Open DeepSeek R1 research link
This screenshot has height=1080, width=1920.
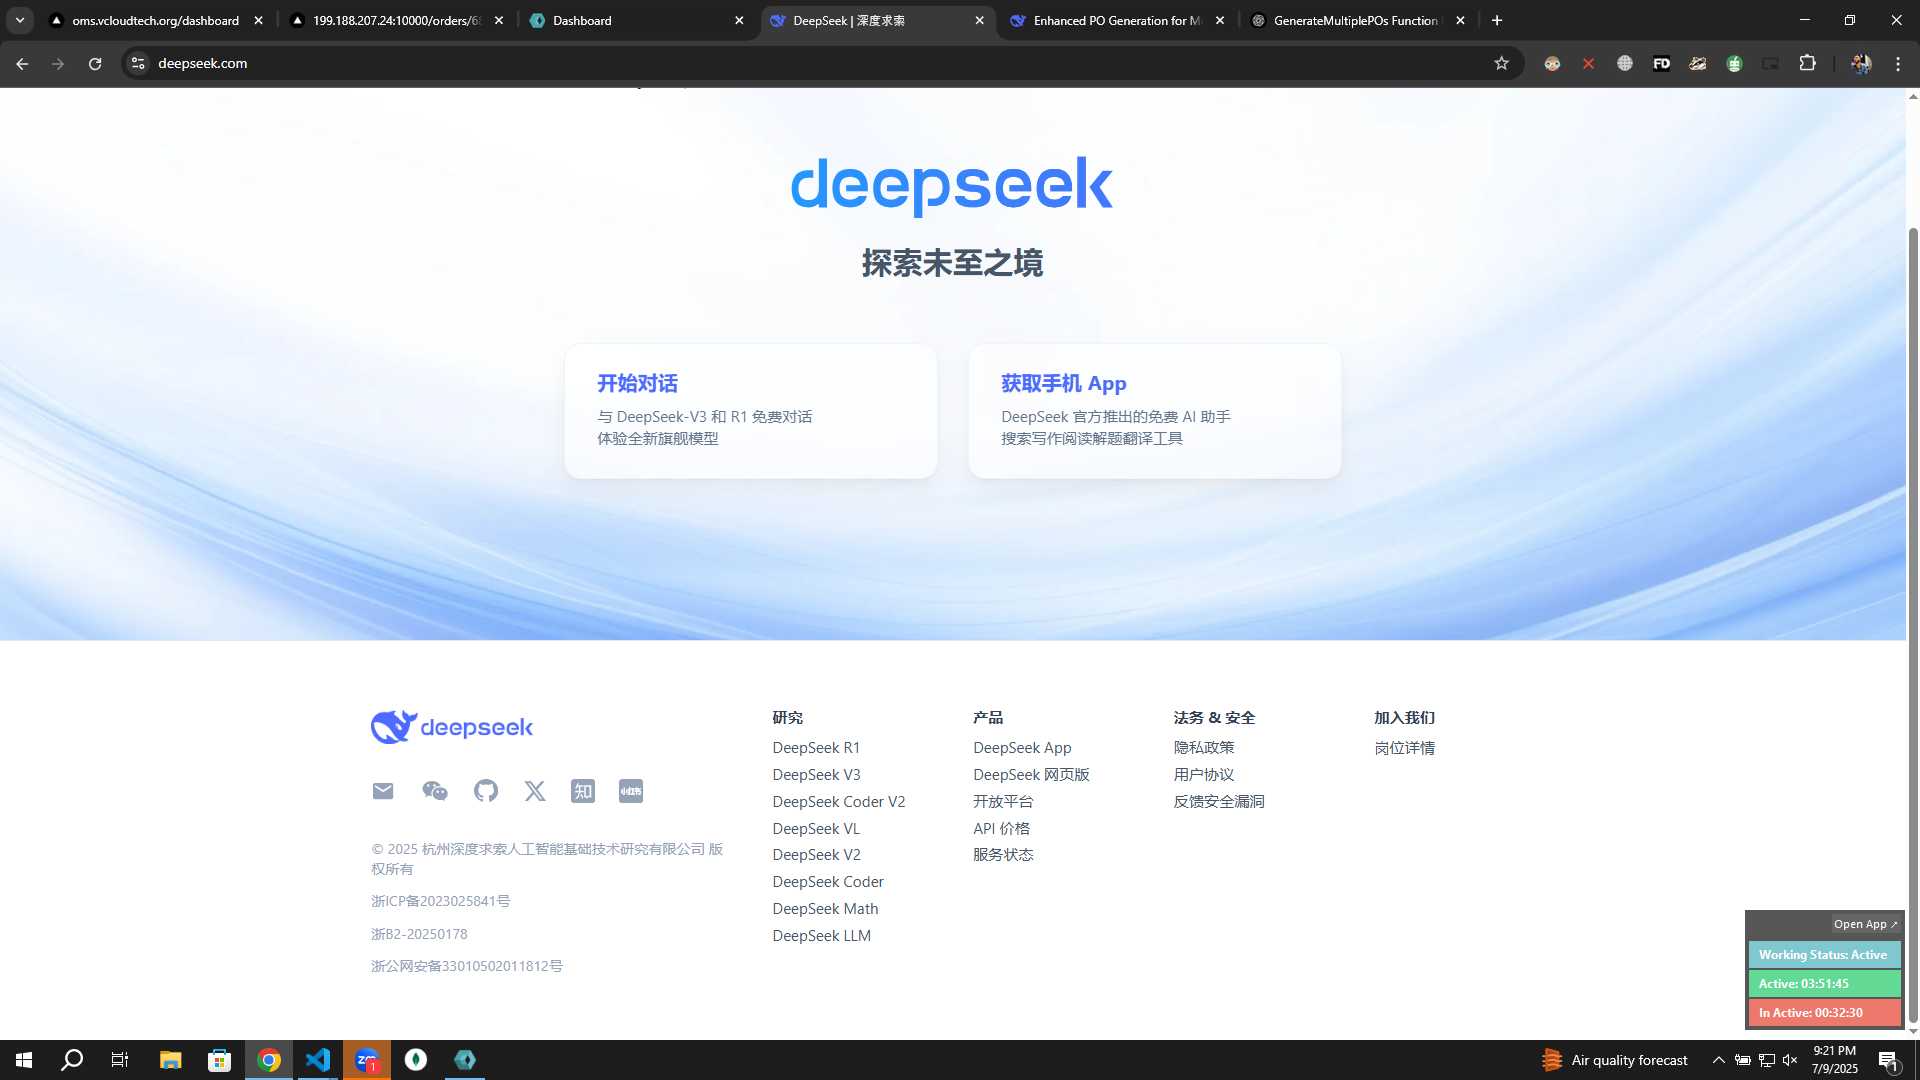(816, 748)
